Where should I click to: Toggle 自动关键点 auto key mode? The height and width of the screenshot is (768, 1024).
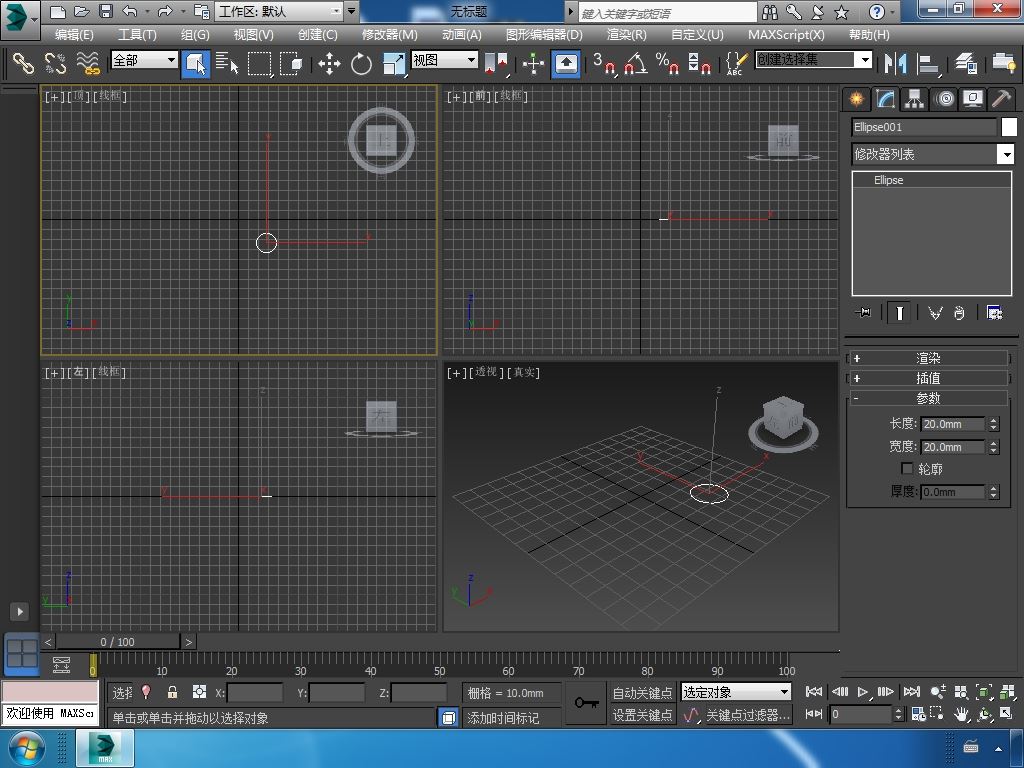[642, 692]
